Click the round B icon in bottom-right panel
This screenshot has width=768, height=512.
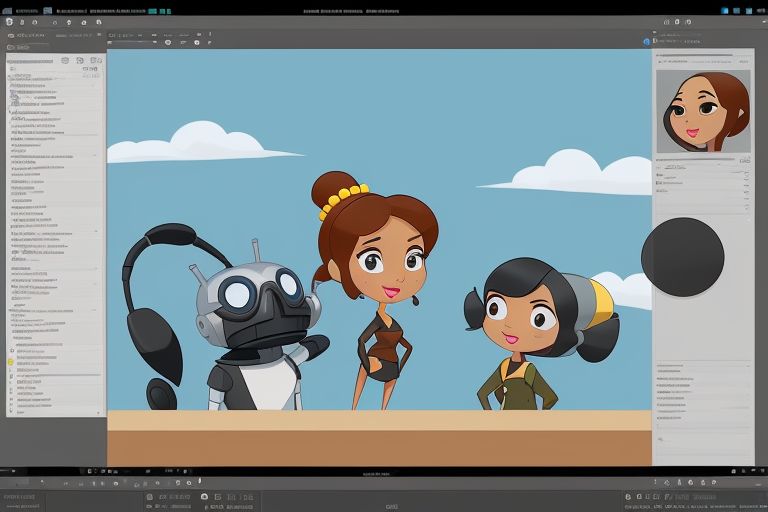628,497
